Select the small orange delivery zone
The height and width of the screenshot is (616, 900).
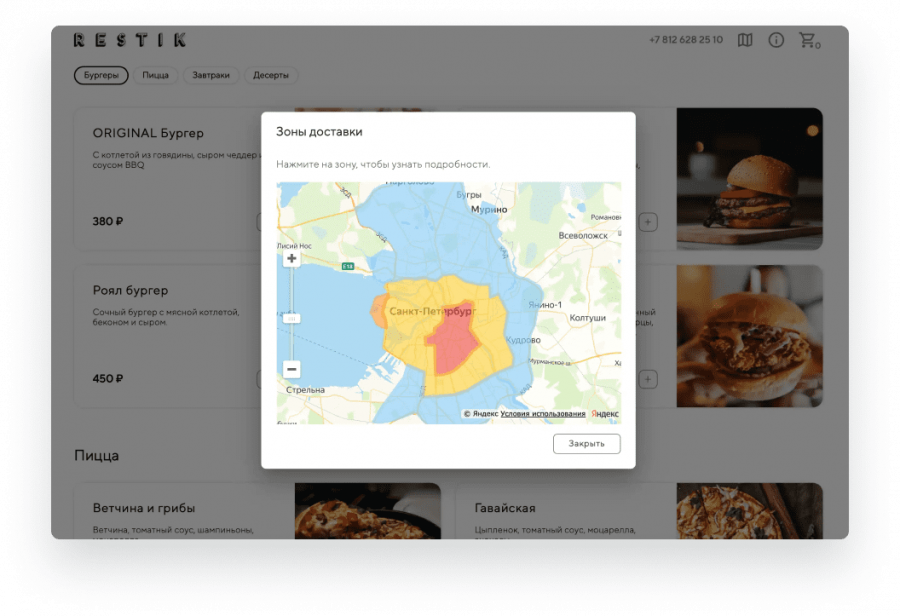pos(378,311)
